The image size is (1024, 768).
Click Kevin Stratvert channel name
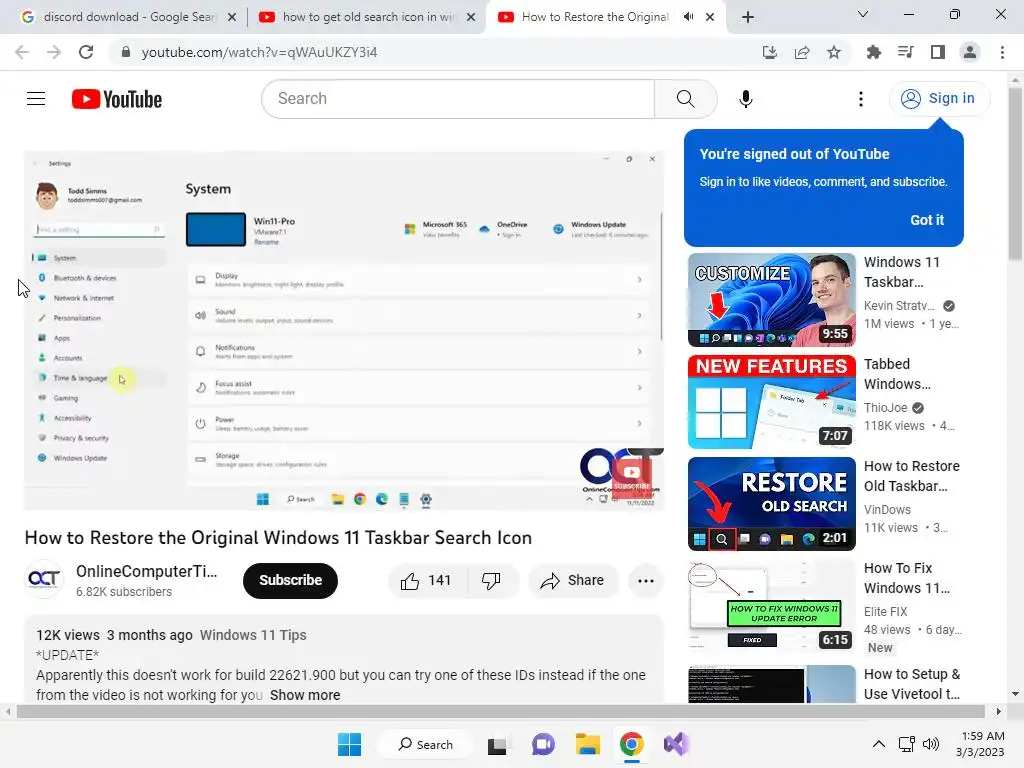(x=899, y=306)
